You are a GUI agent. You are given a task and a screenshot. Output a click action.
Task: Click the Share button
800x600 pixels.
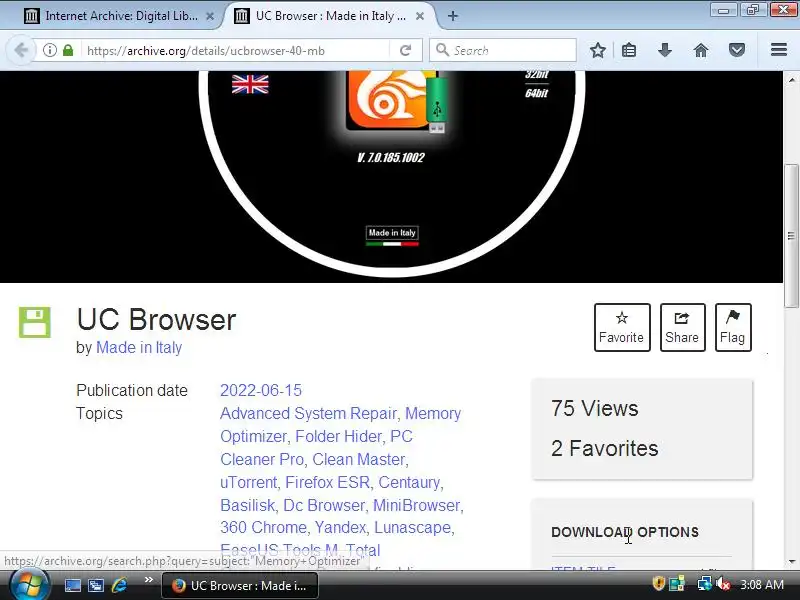[682, 328]
